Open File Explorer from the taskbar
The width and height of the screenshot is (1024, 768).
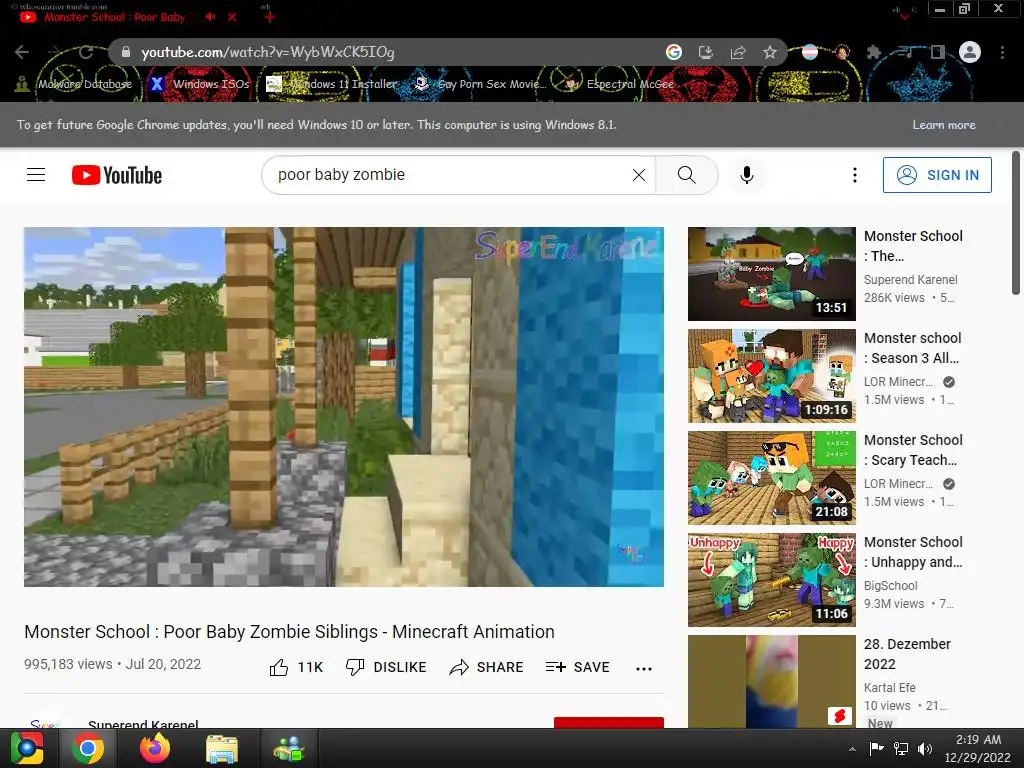(222, 748)
